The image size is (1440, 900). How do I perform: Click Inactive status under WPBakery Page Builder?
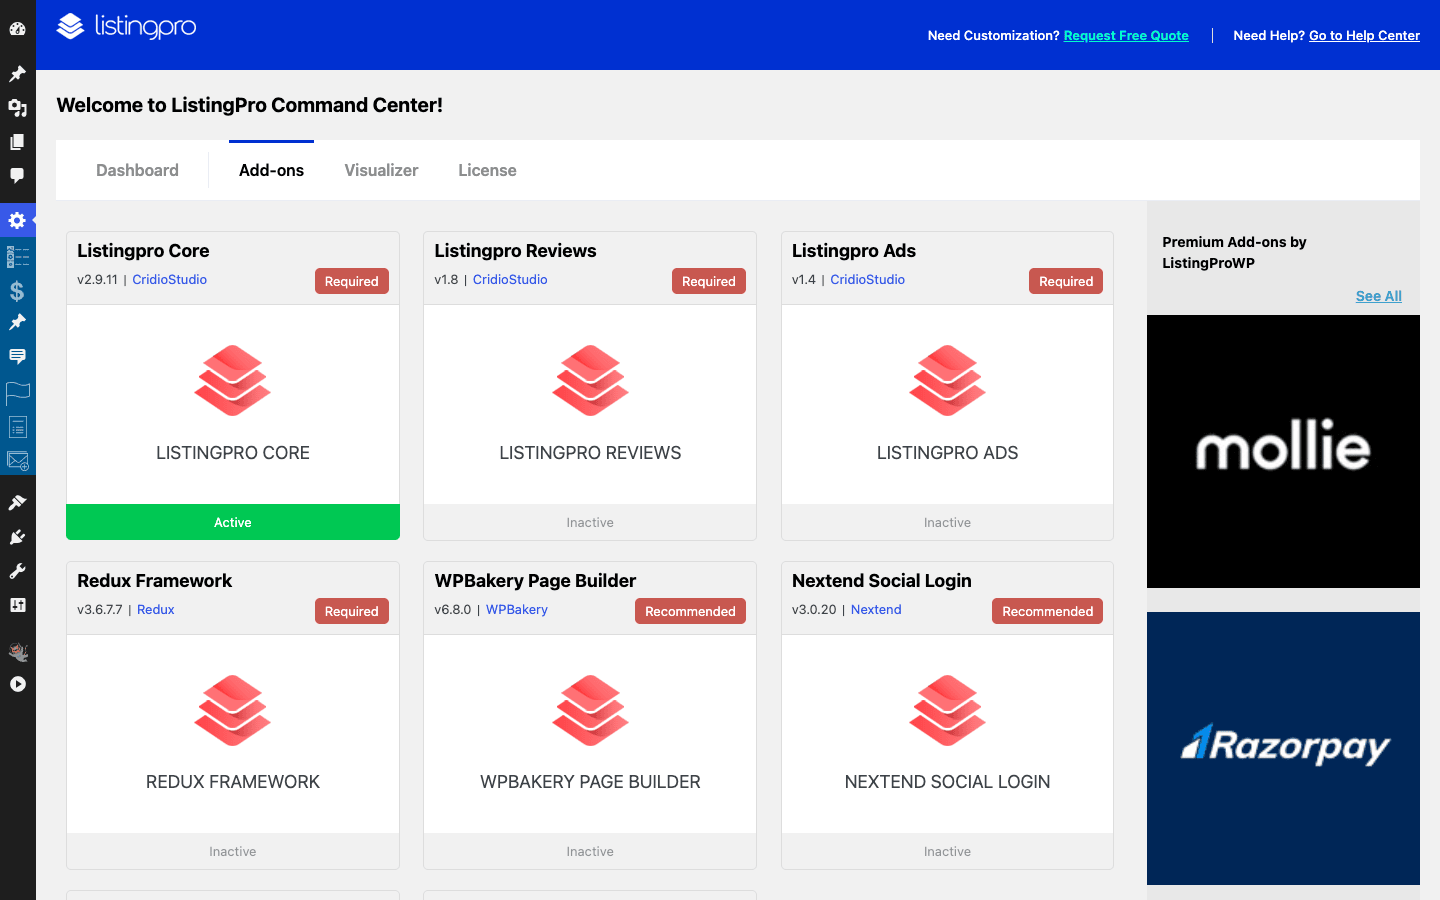590,851
